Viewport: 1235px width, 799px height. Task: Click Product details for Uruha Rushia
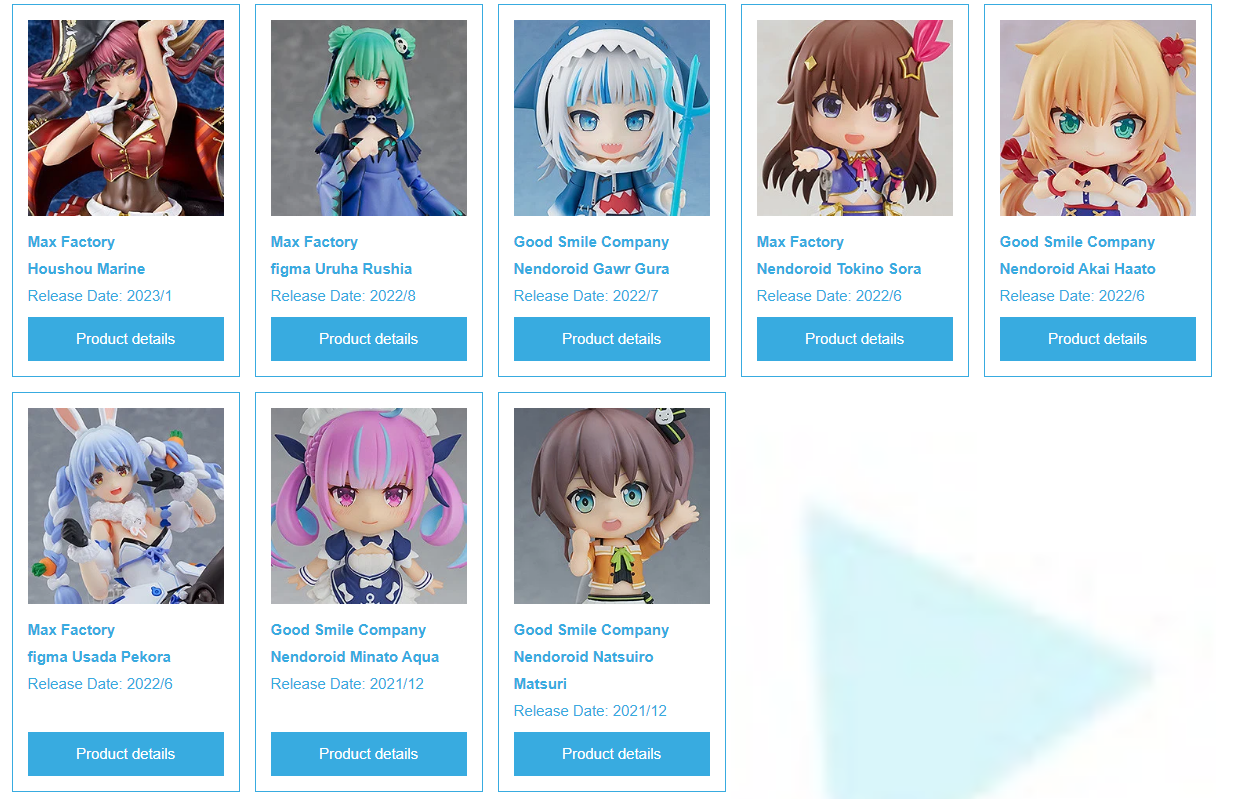369,339
